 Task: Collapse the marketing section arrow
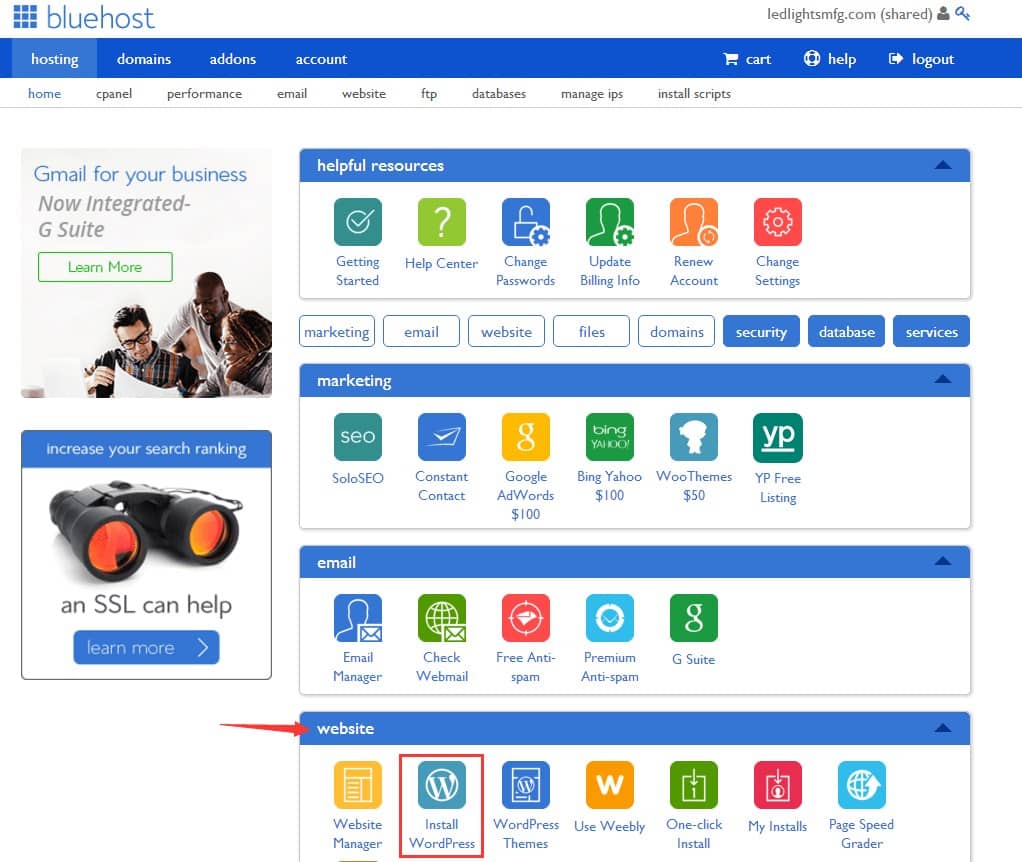coord(942,380)
